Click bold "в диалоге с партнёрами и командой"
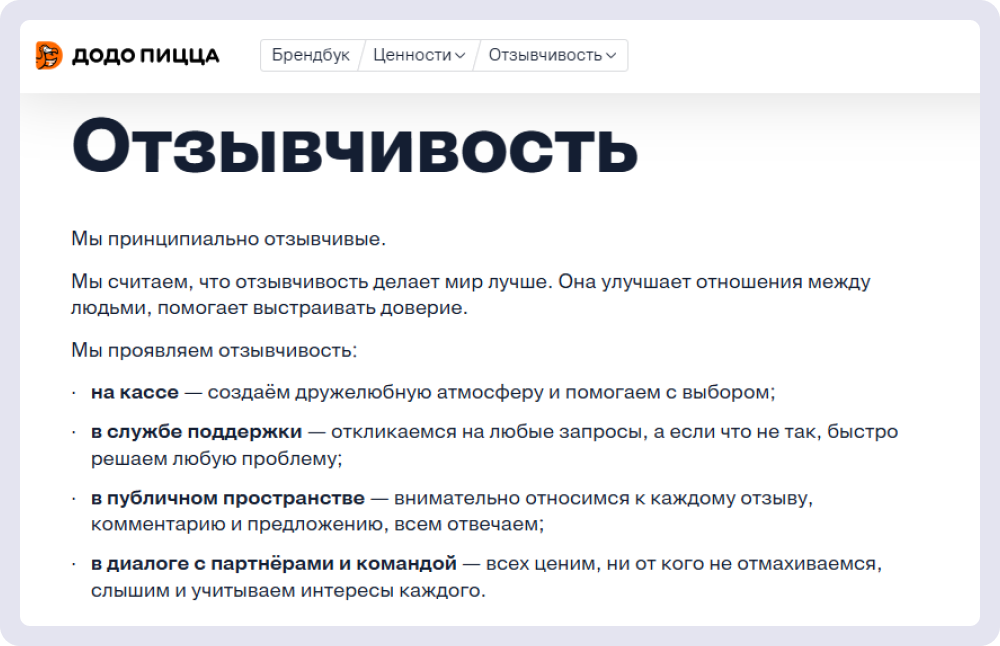This screenshot has width=1000, height=646. (x=273, y=563)
